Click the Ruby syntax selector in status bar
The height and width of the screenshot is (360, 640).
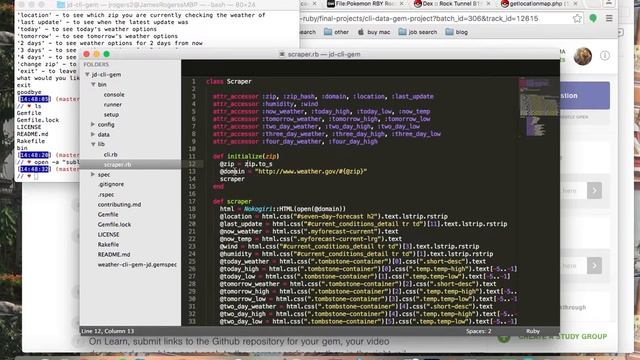533,331
